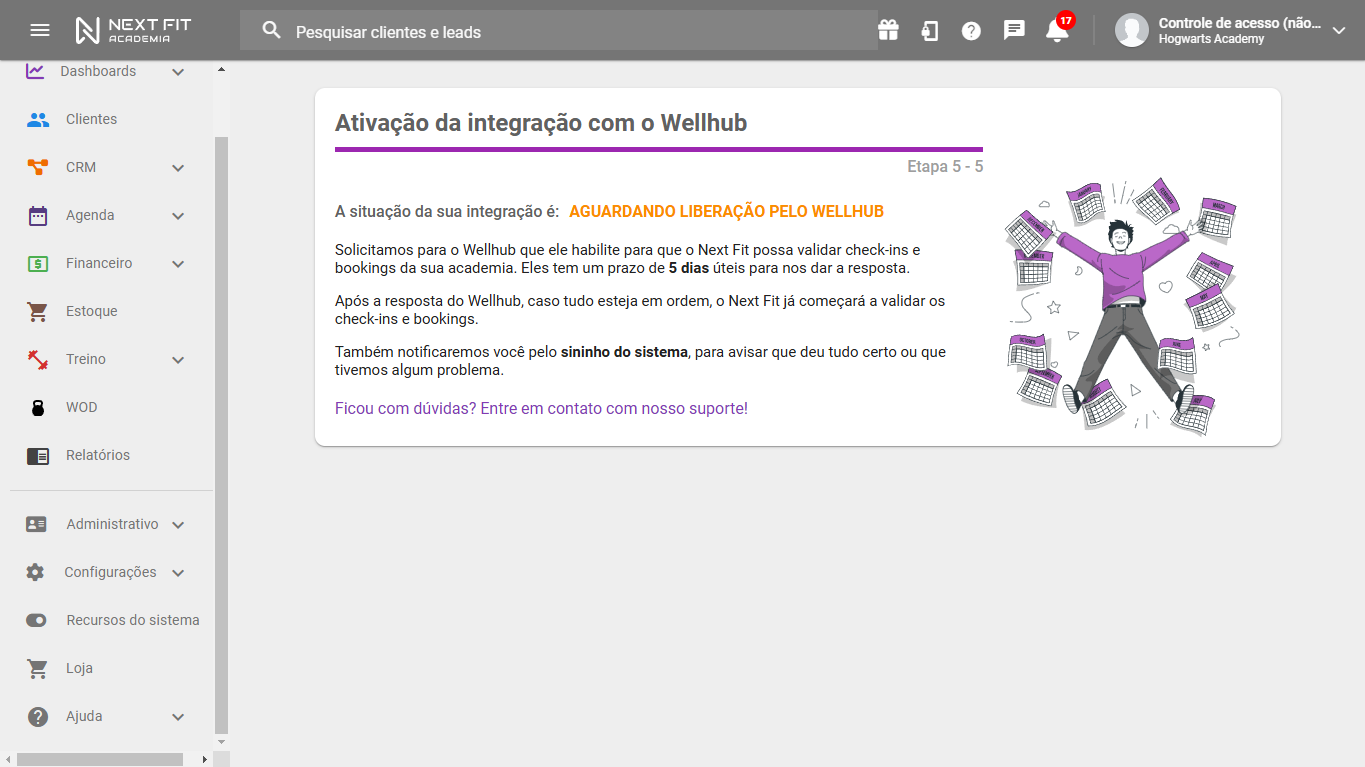The image size is (1365, 767).
Task: Expand the Dashboards chevron
Action: pyautogui.click(x=178, y=72)
